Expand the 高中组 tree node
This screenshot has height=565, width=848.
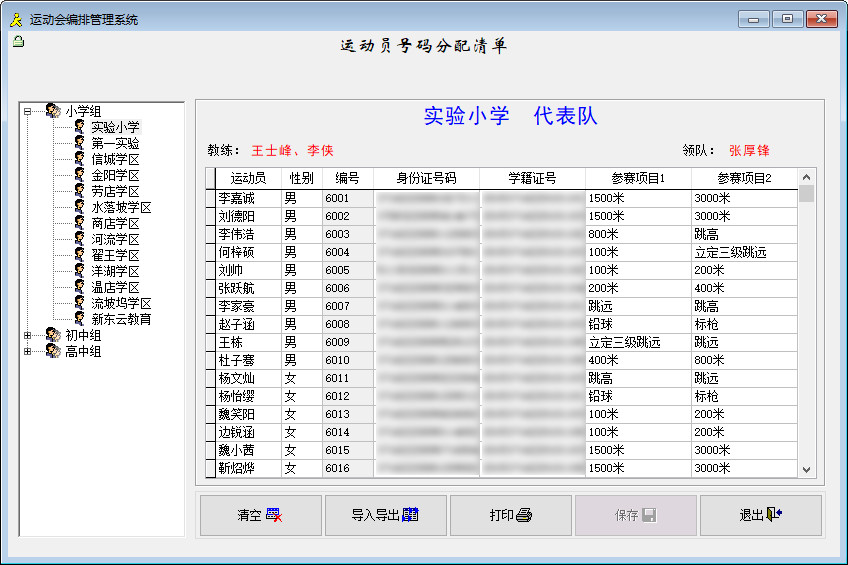click(x=28, y=351)
